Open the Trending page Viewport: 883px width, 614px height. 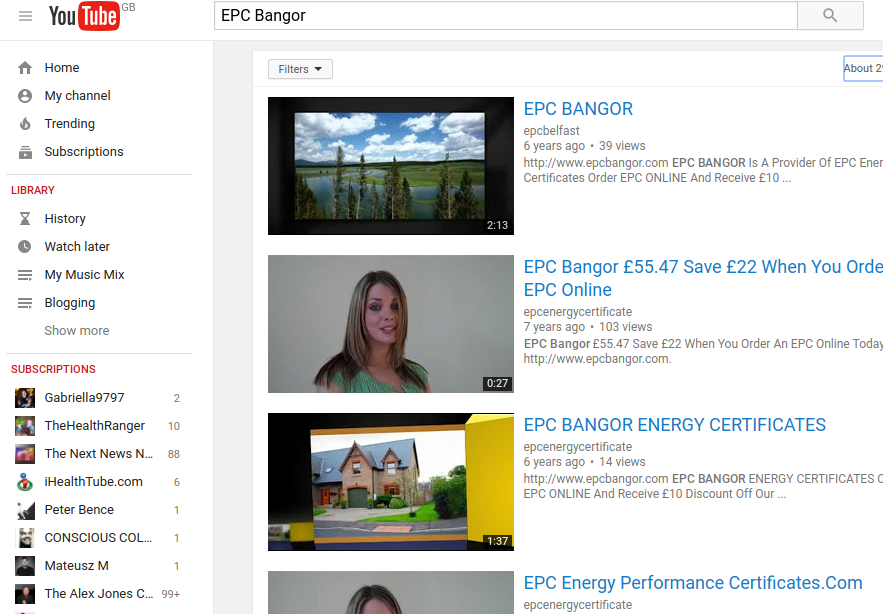point(70,124)
